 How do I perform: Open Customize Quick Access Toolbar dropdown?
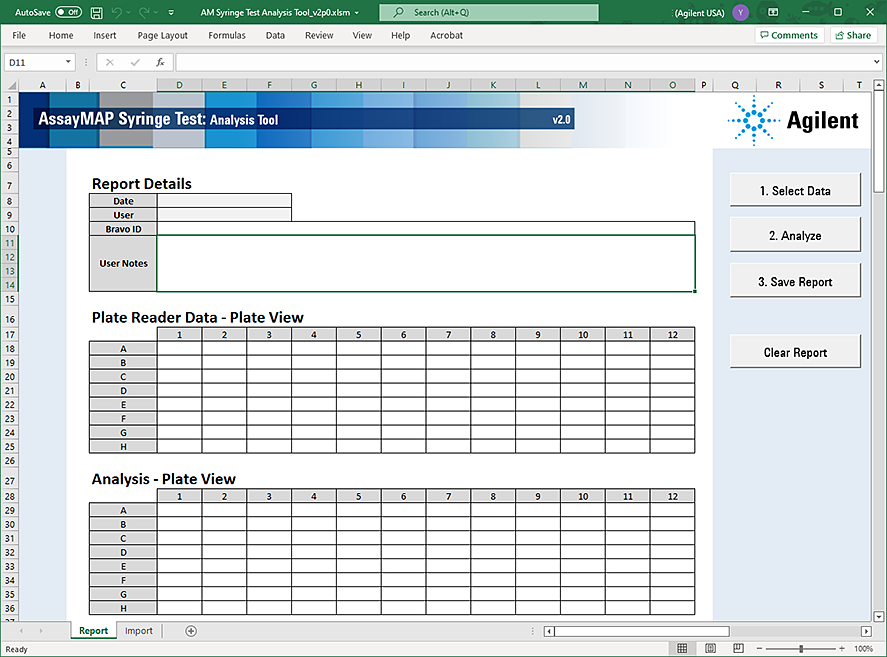point(171,12)
